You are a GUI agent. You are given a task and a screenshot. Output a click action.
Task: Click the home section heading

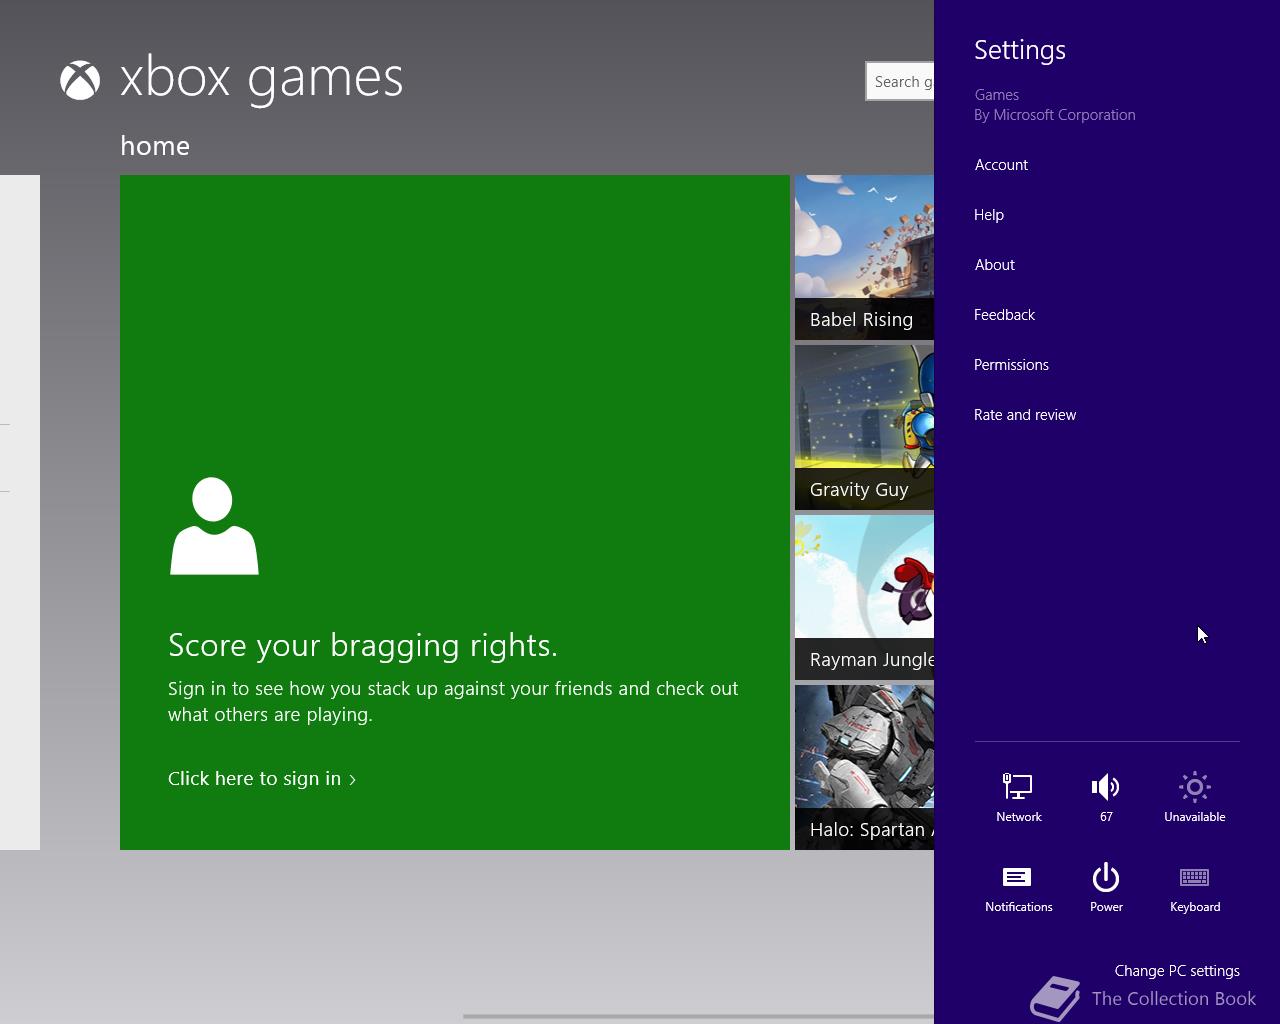tap(155, 146)
